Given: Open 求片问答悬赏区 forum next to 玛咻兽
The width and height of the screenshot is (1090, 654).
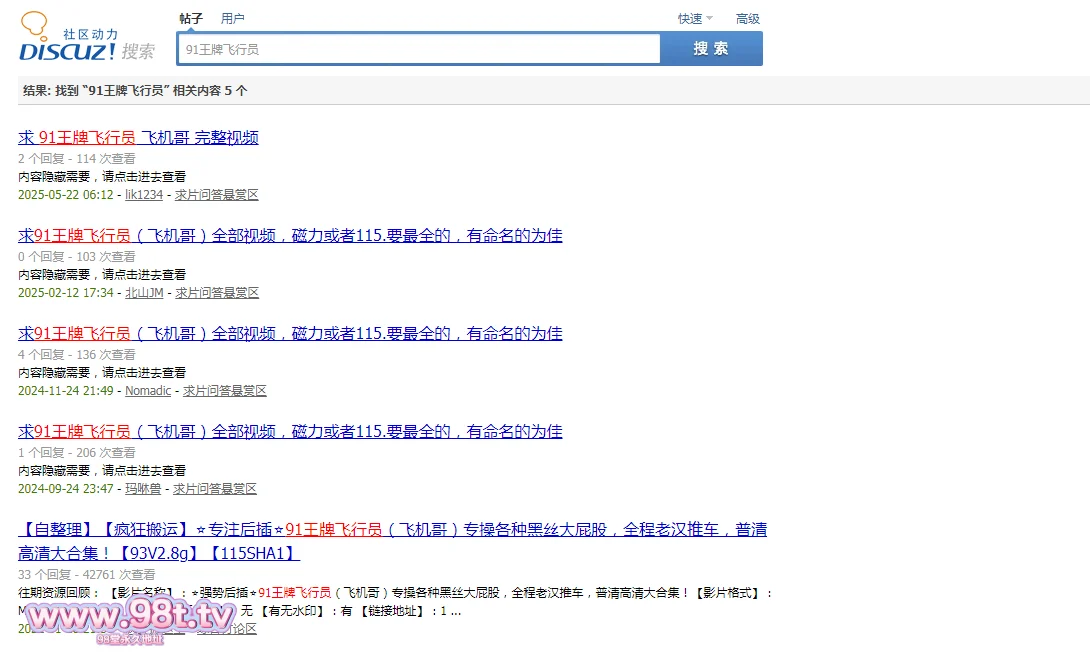Looking at the screenshot, I should (x=215, y=489).
